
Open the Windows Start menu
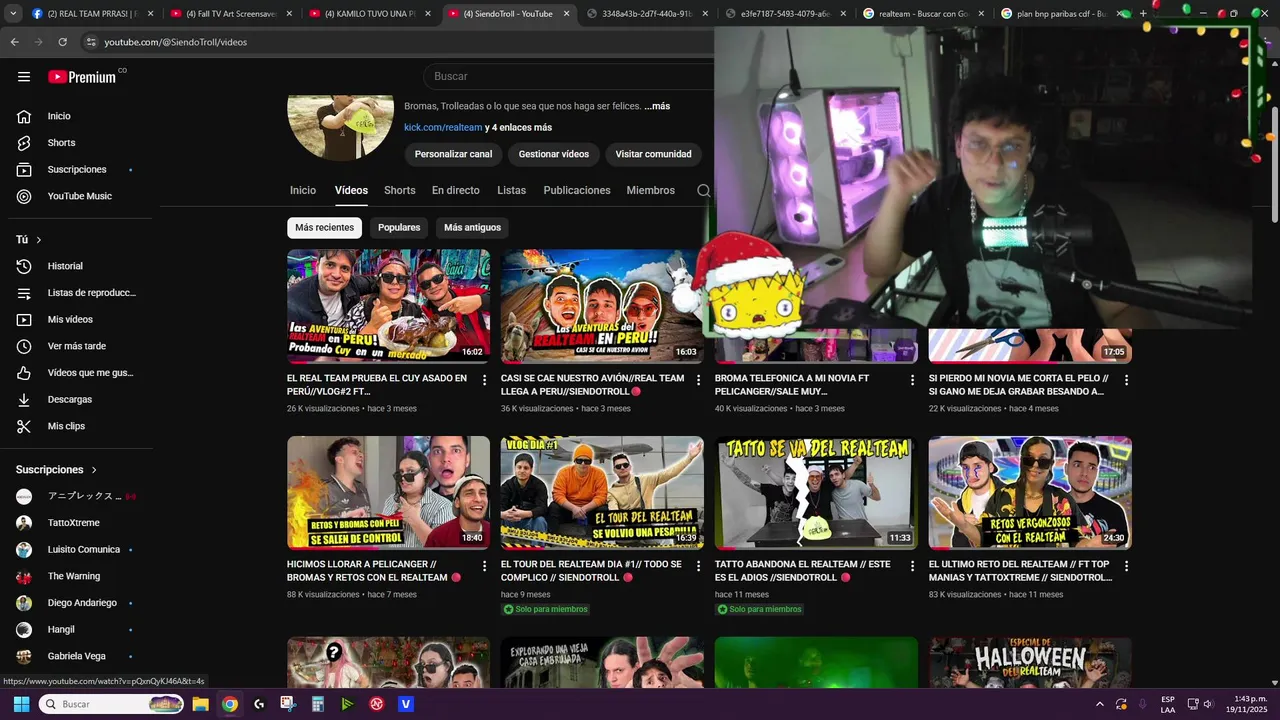coord(21,704)
